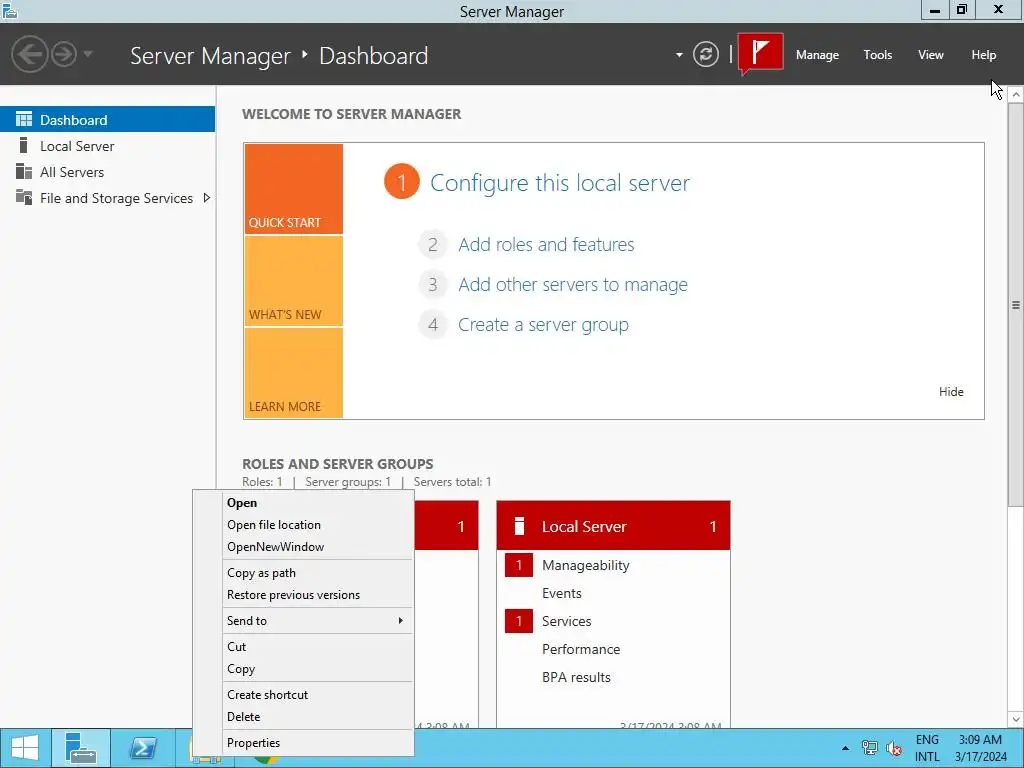Click Events in Local Server tile

(562, 593)
